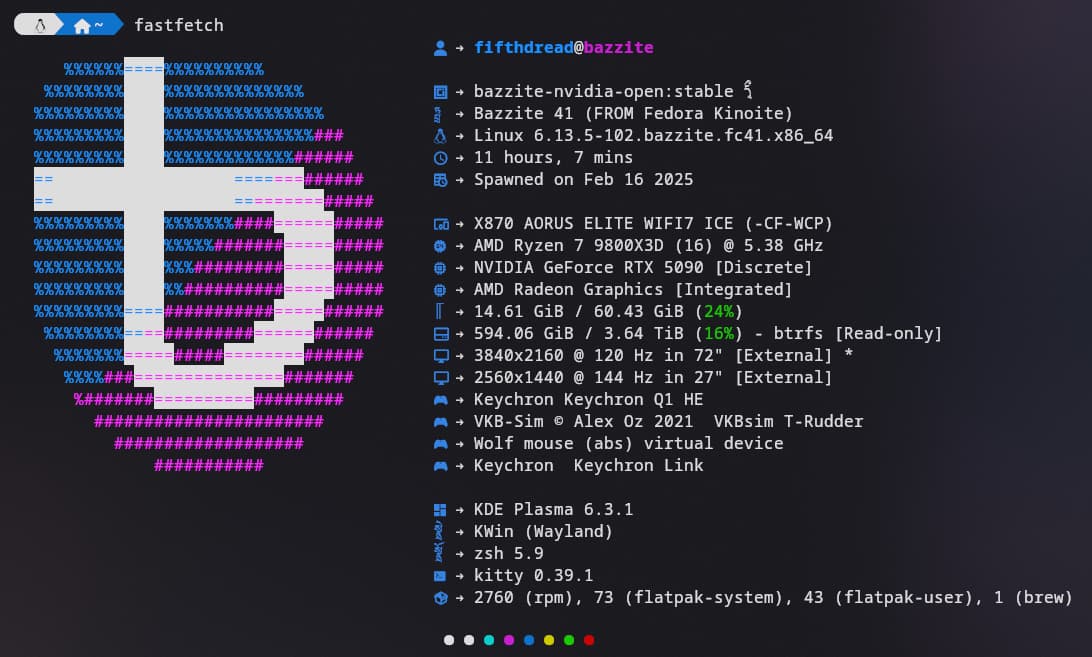Click '2560x1440 @ 144 Hz in 27"' text
Image resolution: width=1092 pixels, height=657 pixels.
point(599,377)
